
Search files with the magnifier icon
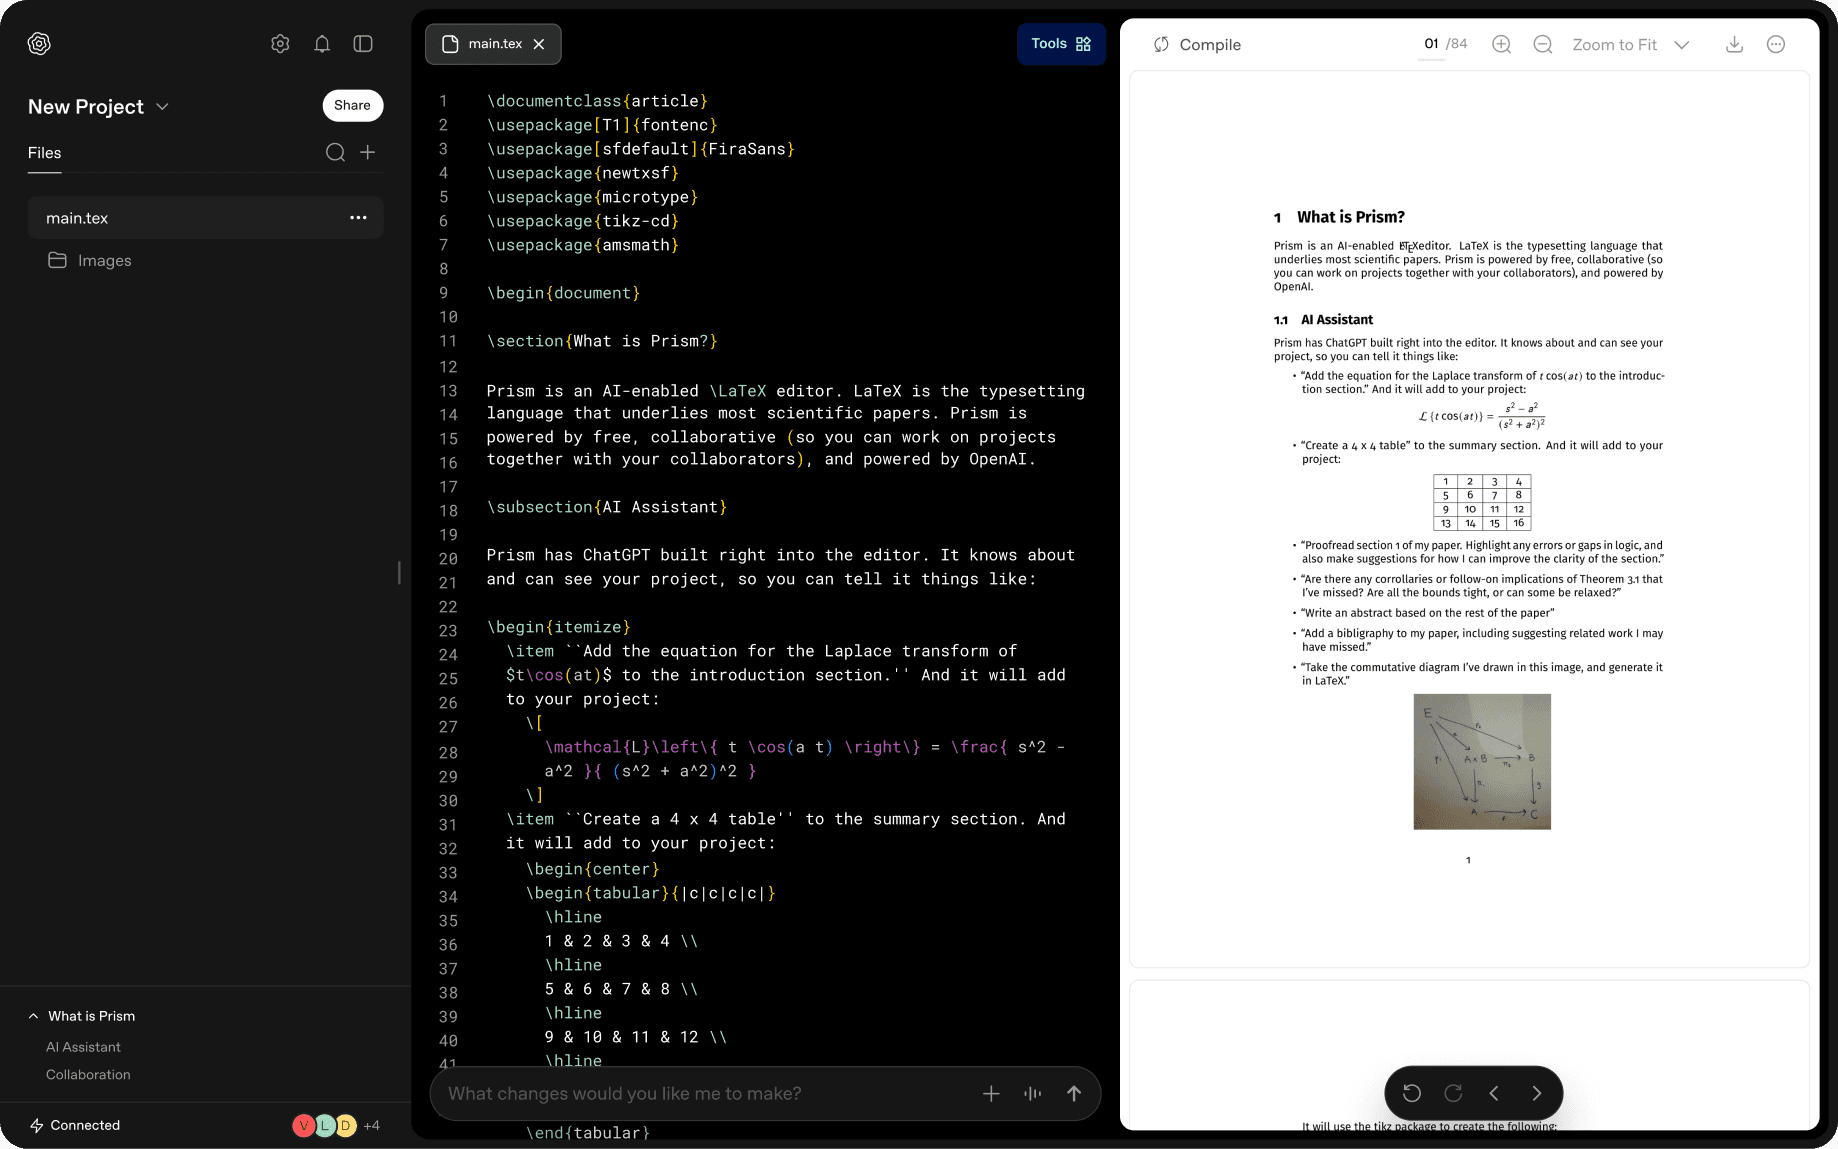[x=335, y=152]
